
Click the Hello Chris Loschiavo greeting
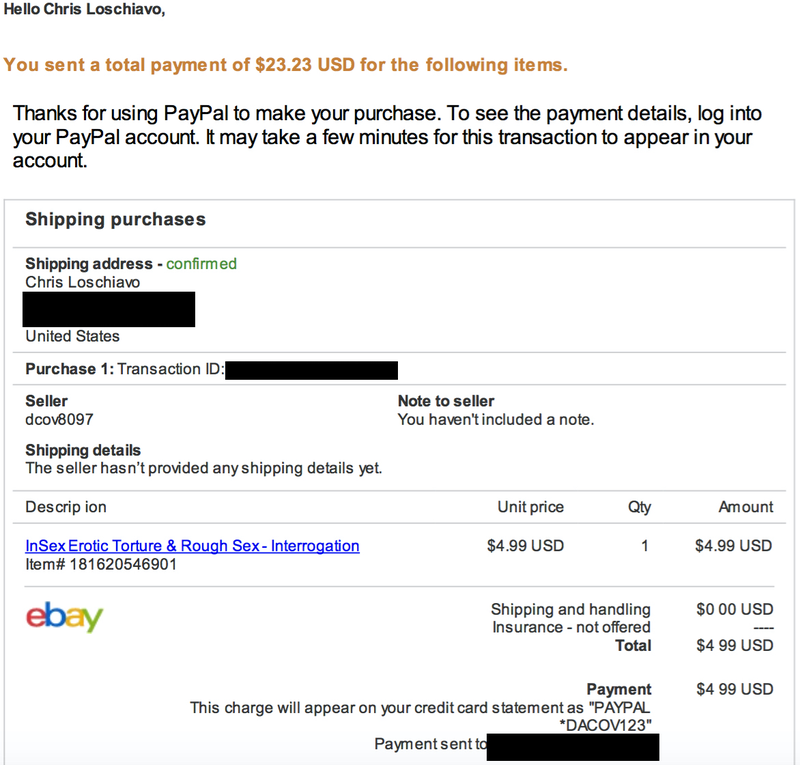pyautogui.click(x=84, y=10)
